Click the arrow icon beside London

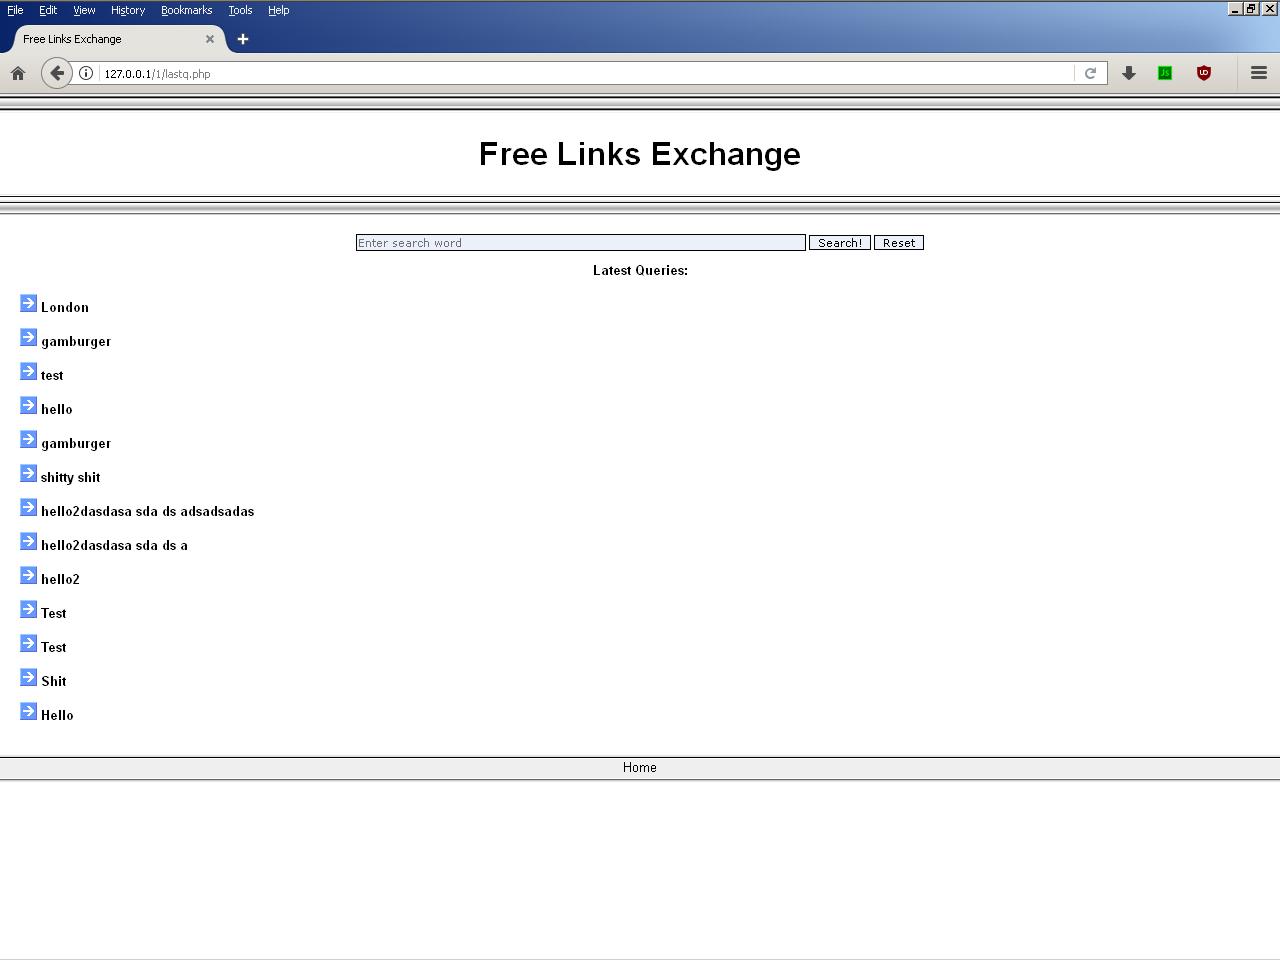click(28, 304)
